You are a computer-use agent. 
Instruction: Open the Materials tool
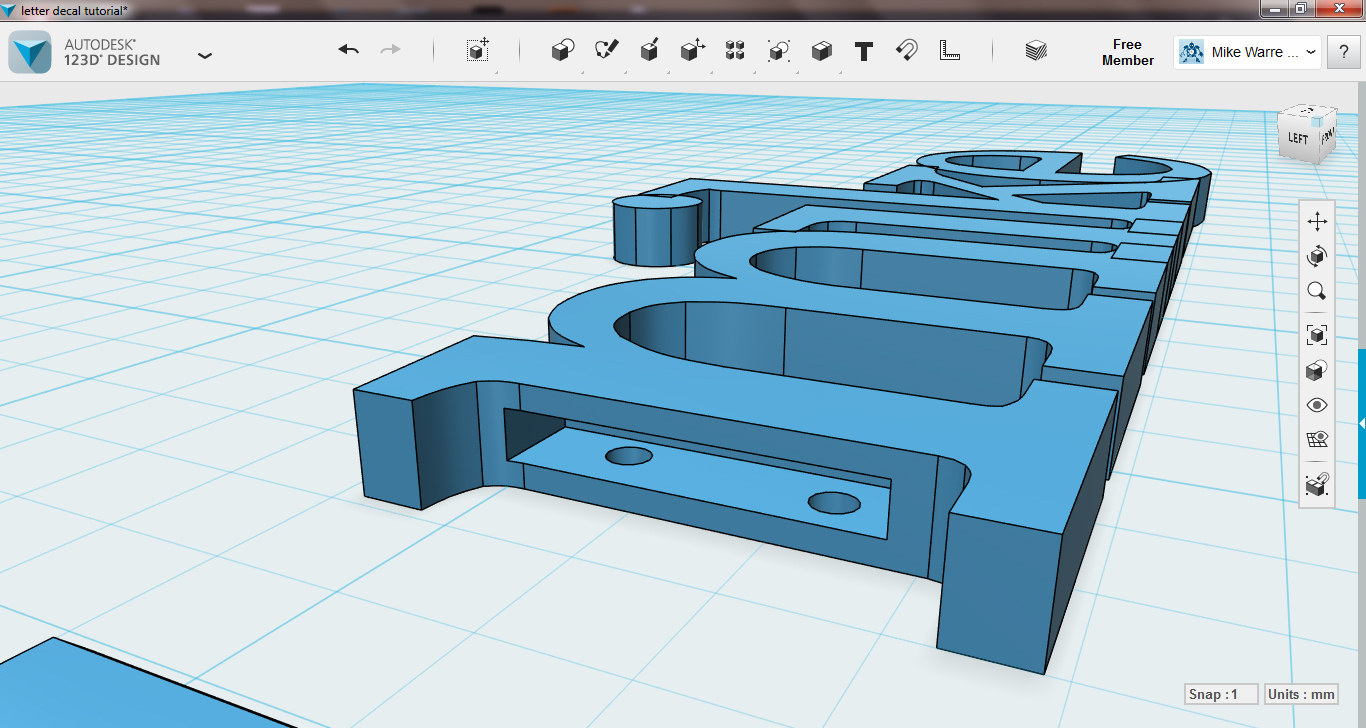coord(1036,51)
